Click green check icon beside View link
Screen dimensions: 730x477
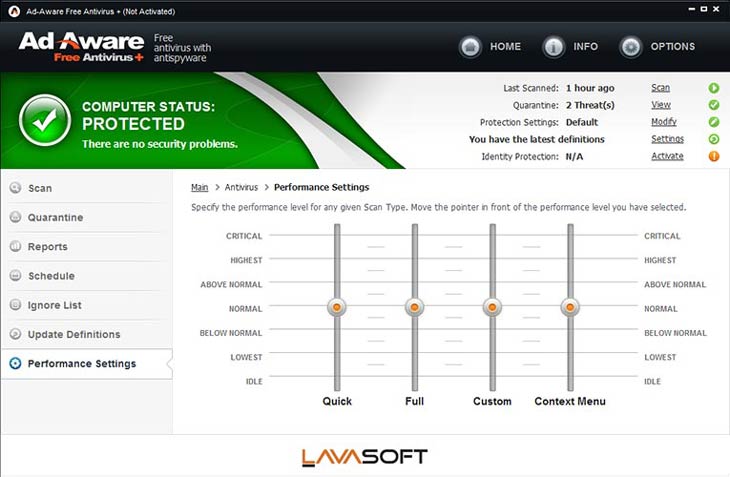714,105
